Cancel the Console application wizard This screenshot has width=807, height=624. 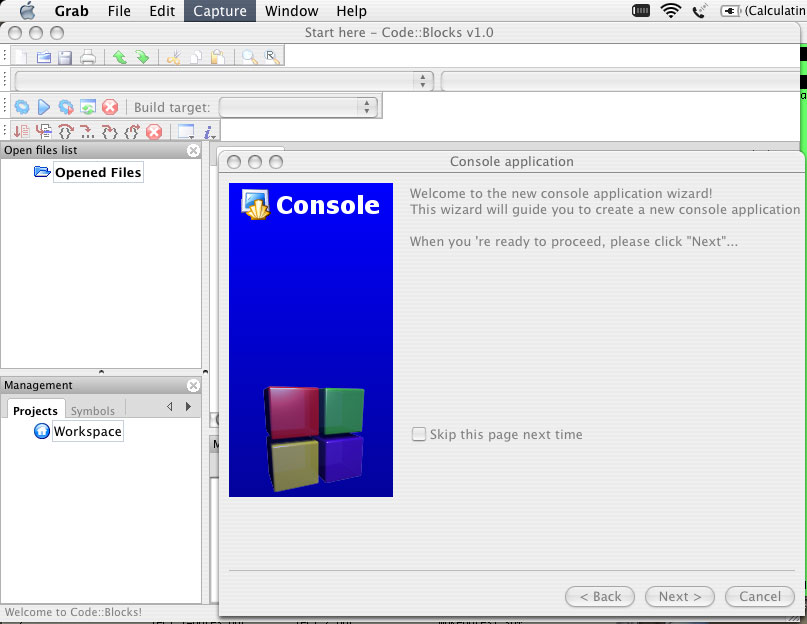tap(759, 596)
